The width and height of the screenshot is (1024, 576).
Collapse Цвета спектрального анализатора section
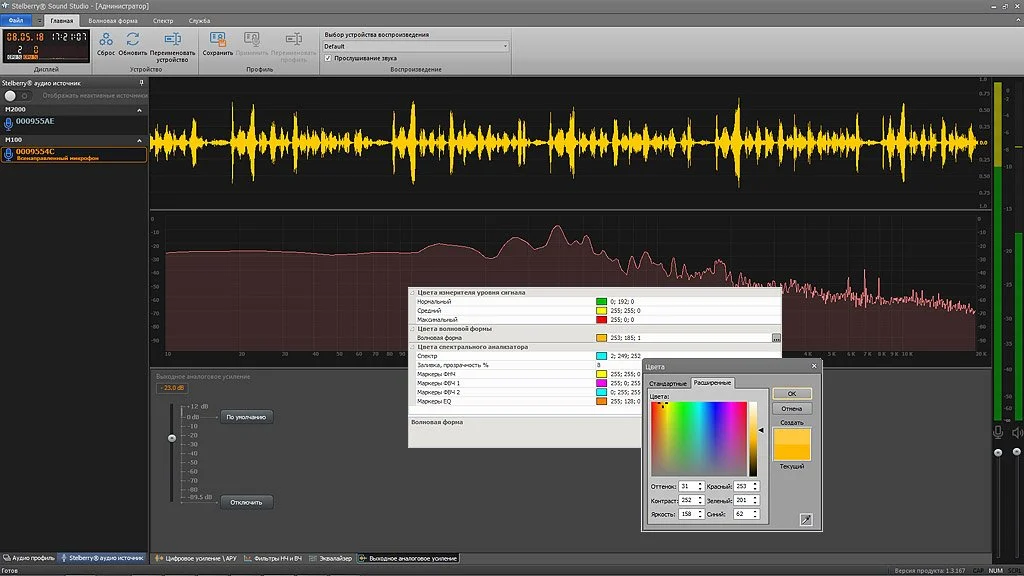point(412,347)
